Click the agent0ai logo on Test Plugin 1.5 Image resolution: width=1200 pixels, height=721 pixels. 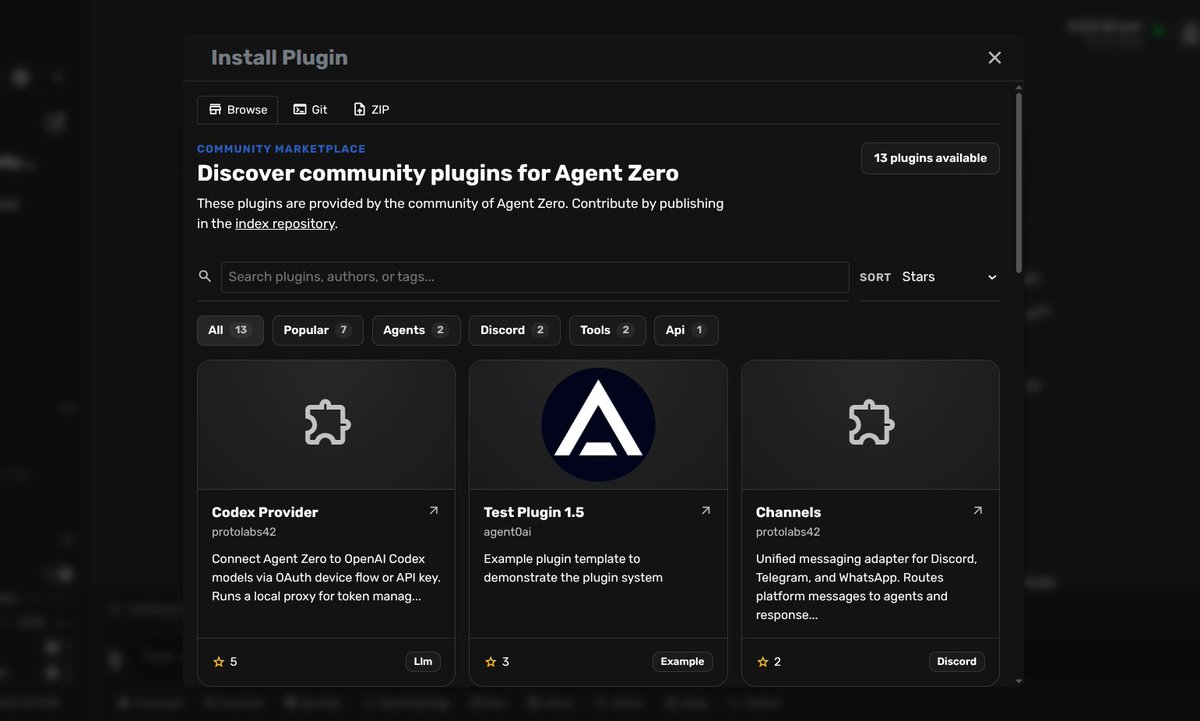point(597,423)
